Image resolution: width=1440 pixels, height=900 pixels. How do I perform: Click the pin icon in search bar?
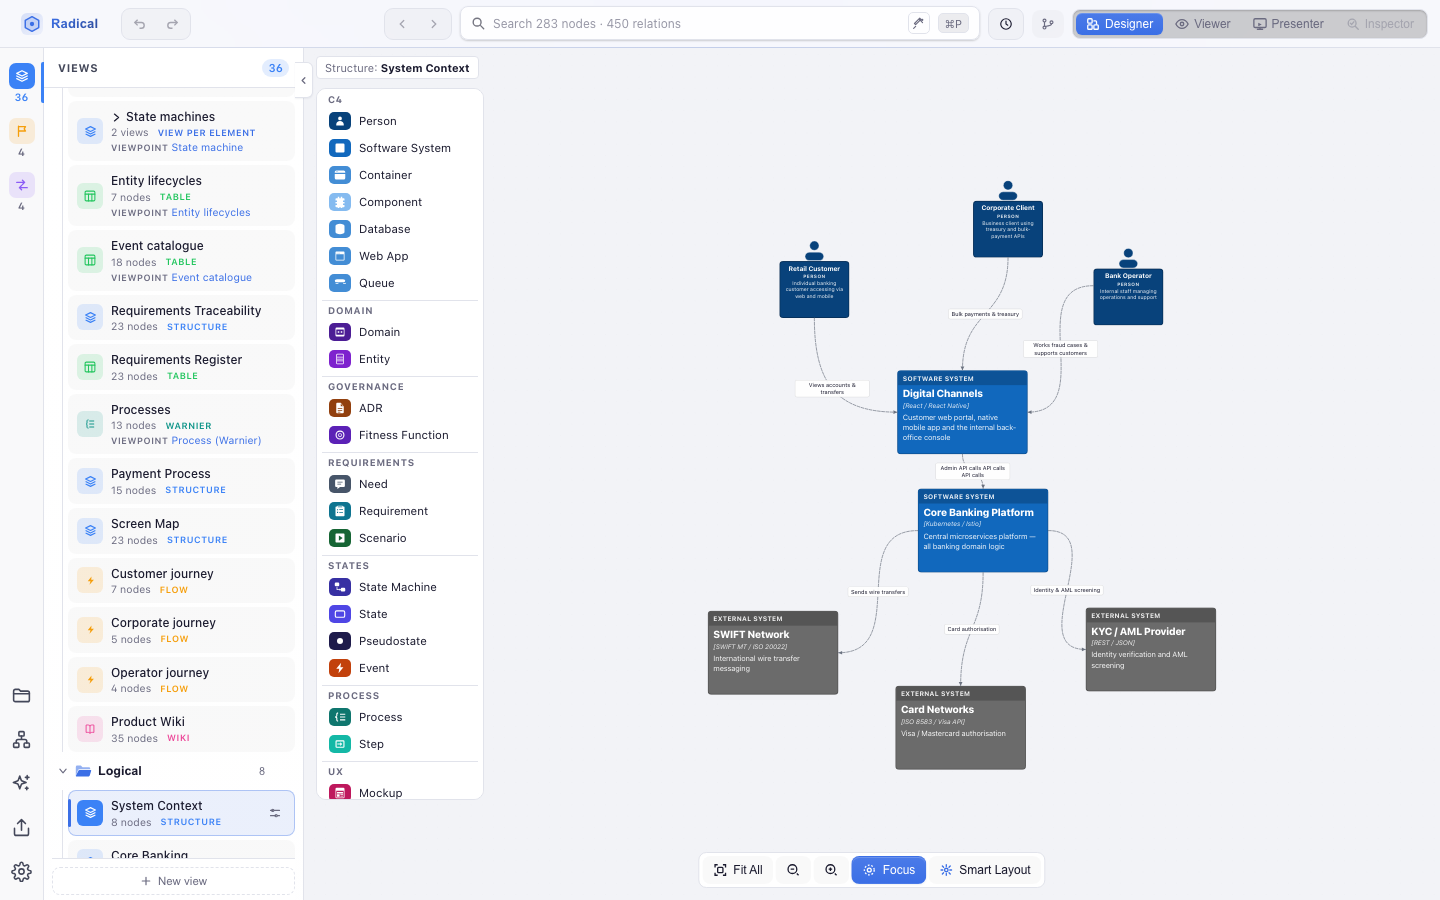pos(918,23)
